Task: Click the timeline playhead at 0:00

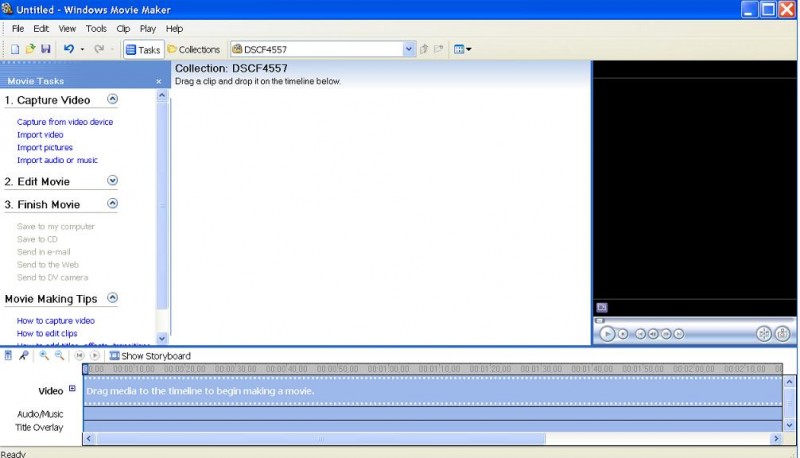Action: click(x=85, y=369)
